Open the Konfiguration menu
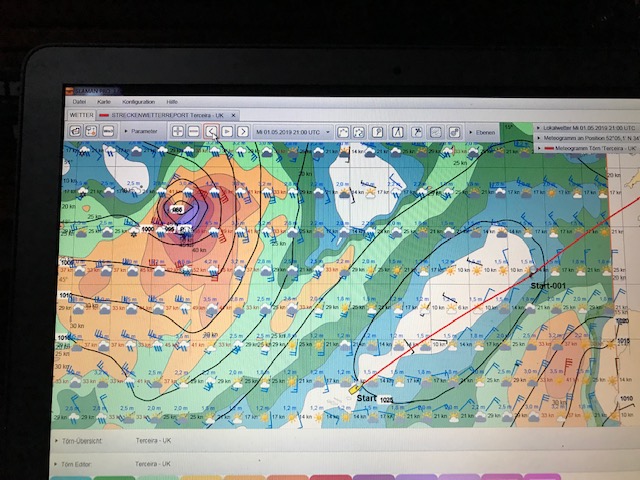 (138, 102)
